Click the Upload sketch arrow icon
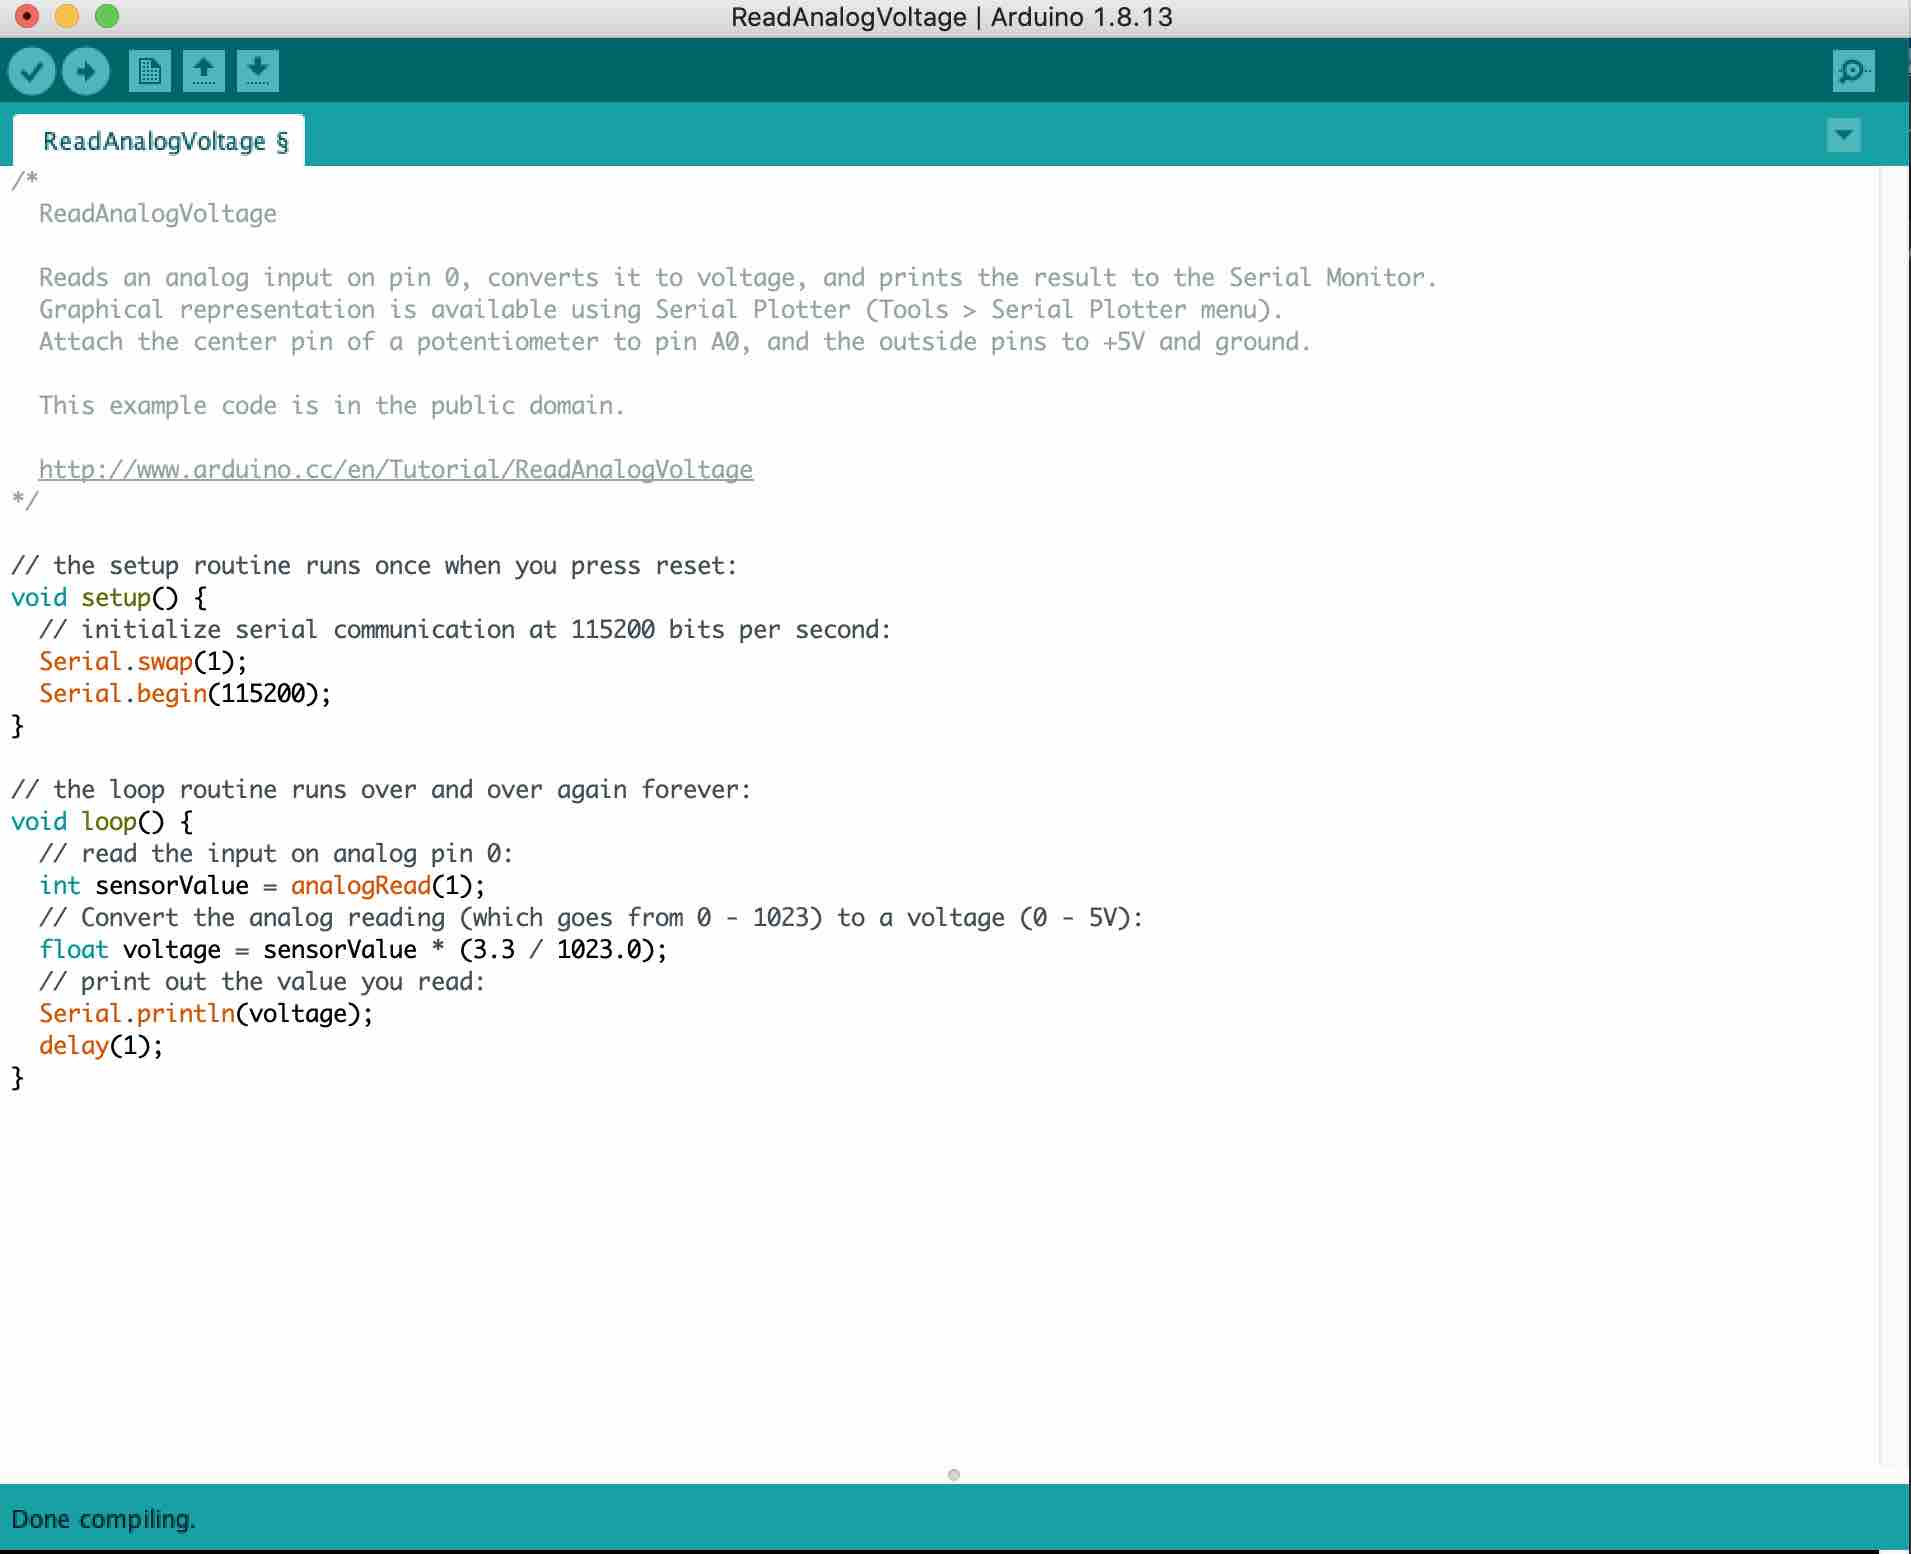Image resolution: width=1911 pixels, height=1554 pixels. pos(86,71)
